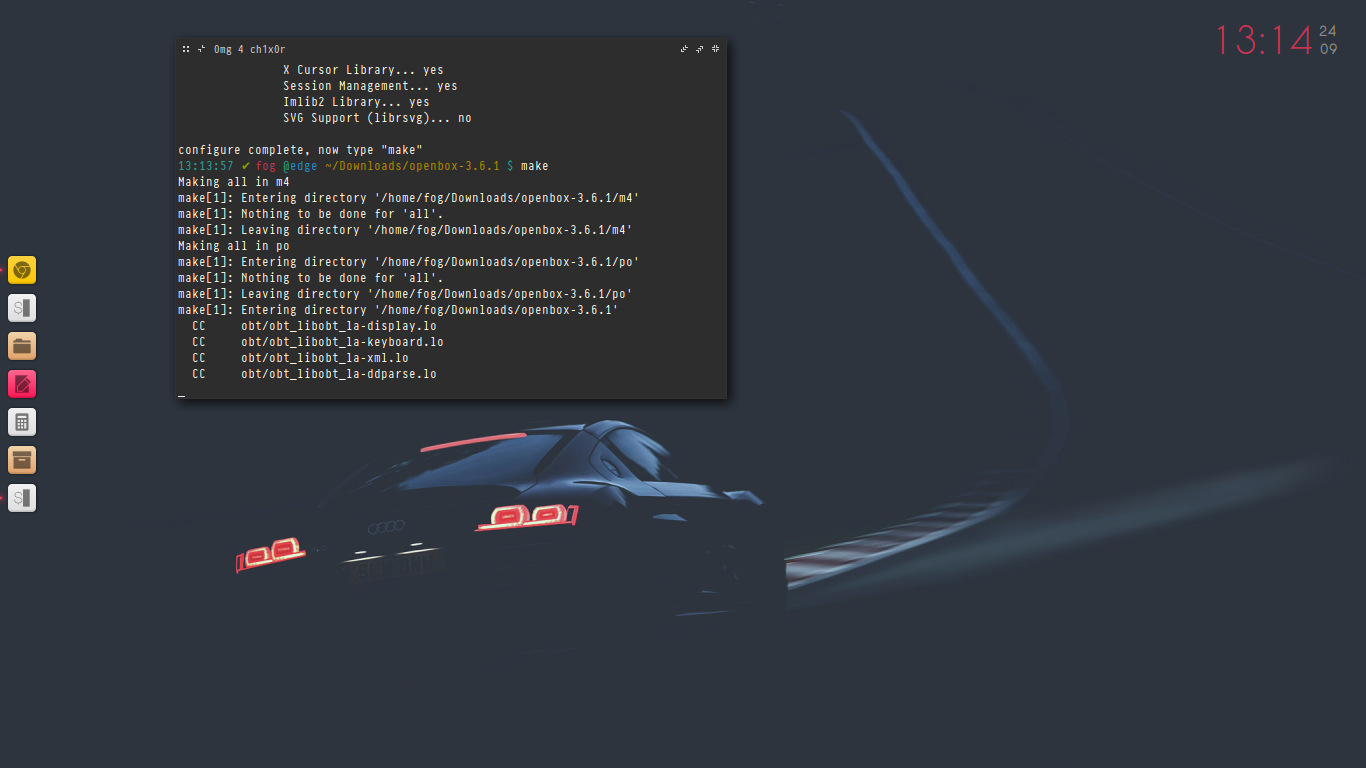Click the terminal cursor on the last line
The image size is (1366, 768).
coord(181,396)
